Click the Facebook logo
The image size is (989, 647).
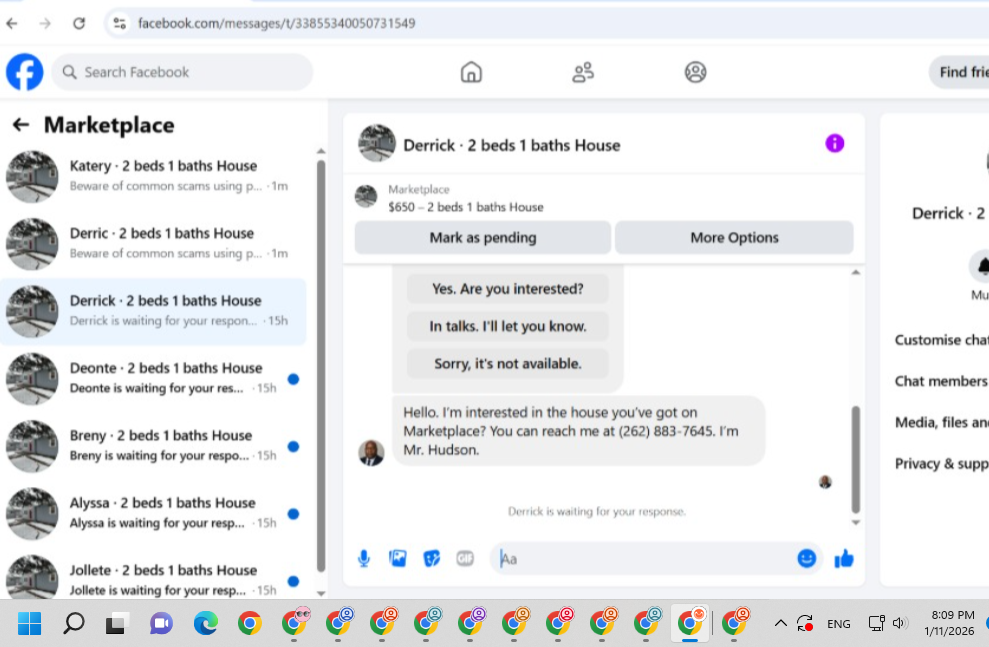25,72
